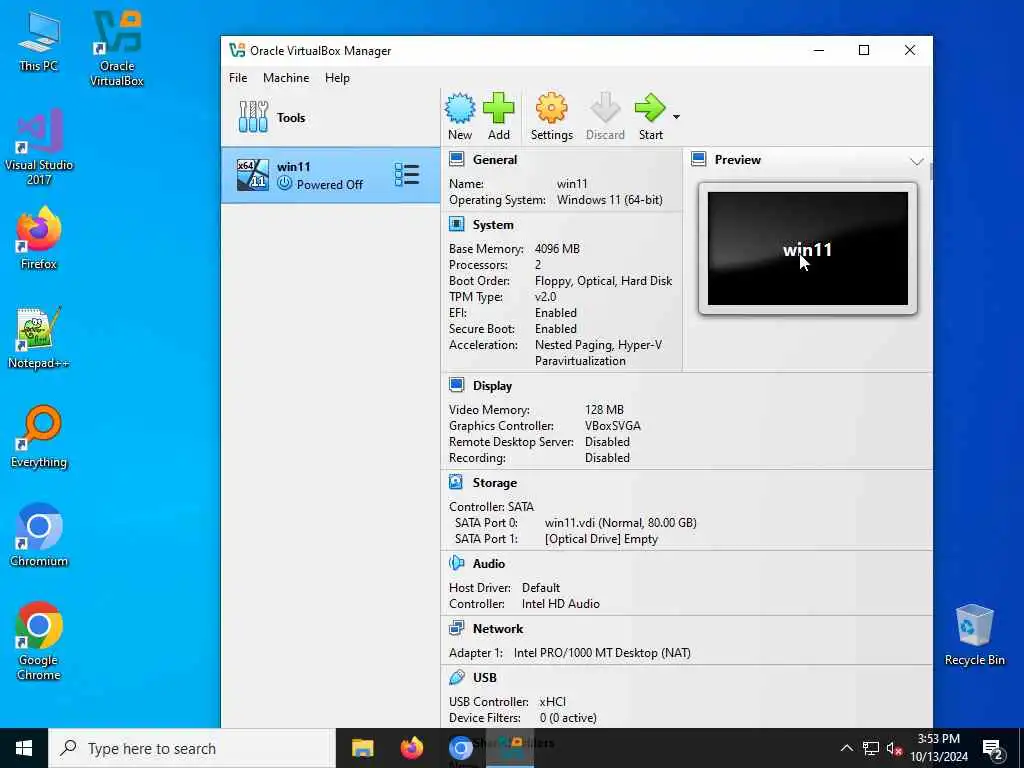Open the Start button dropdown arrow
1024x768 pixels.
(x=677, y=117)
